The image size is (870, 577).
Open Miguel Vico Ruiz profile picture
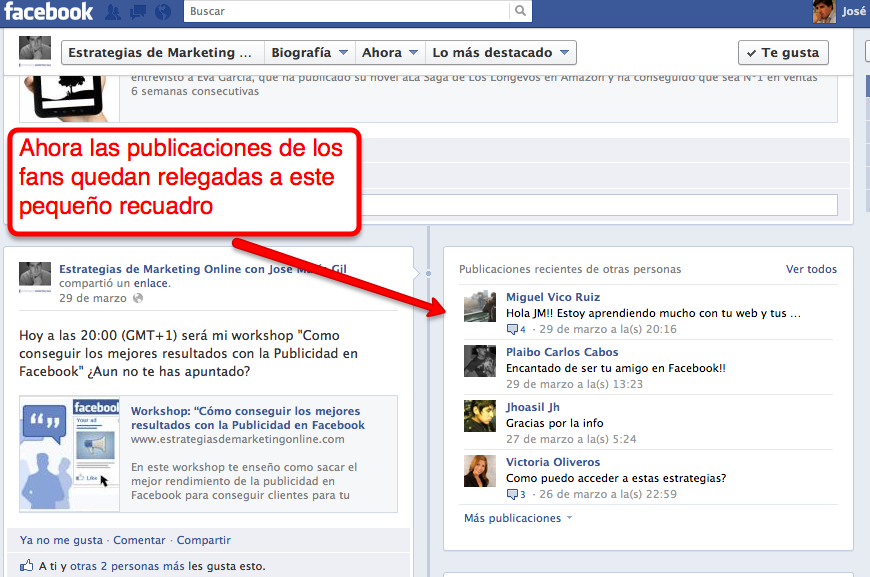(x=480, y=306)
